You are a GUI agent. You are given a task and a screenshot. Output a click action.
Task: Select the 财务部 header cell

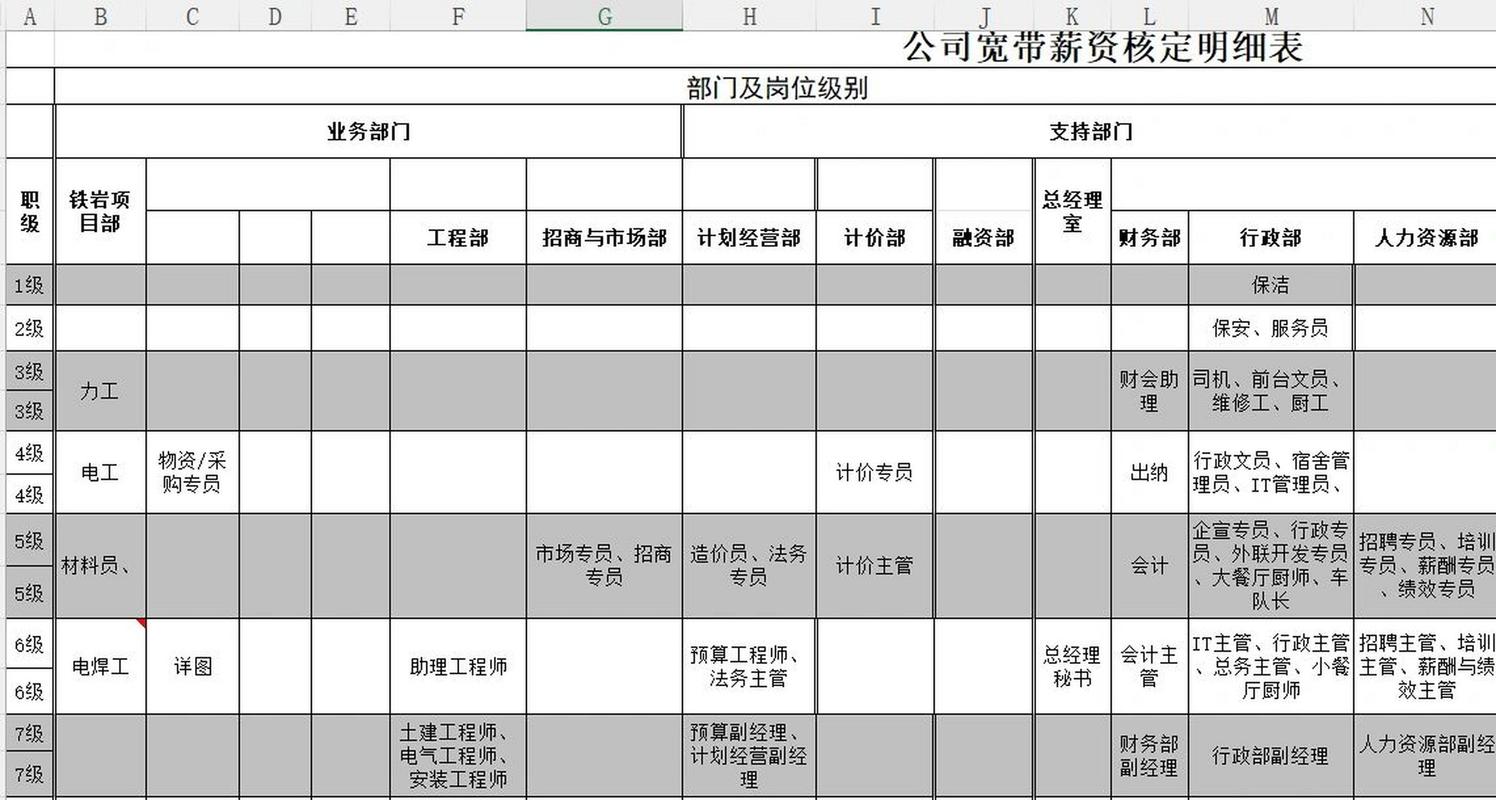1149,238
